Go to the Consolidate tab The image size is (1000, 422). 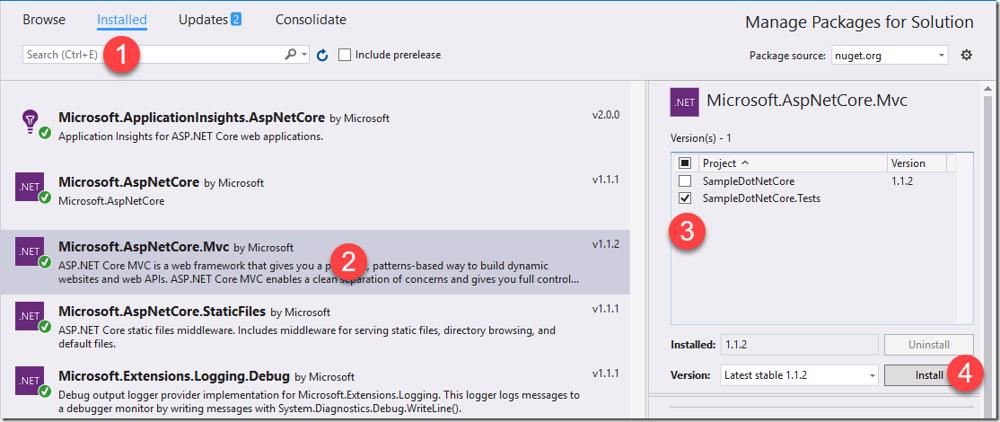[311, 20]
